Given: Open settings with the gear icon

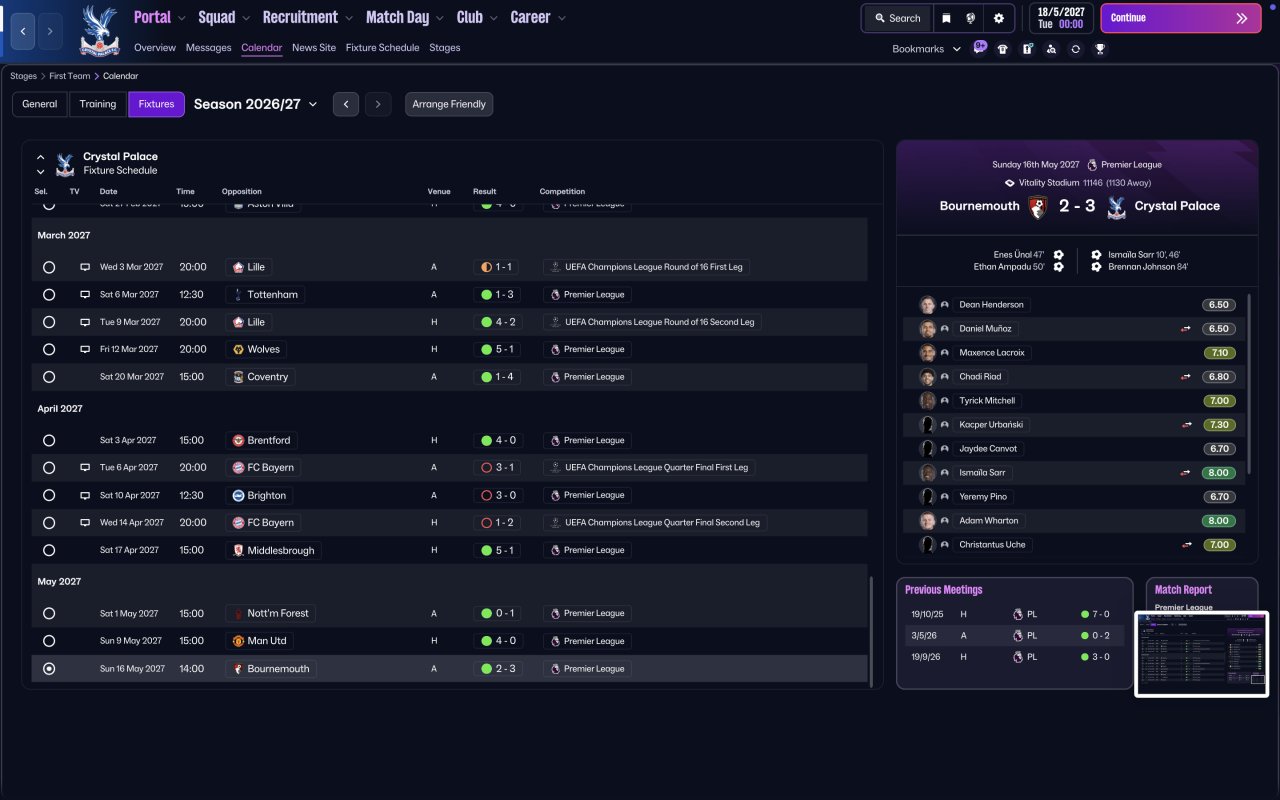Looking at the screenshot, I should pos(999,18).
